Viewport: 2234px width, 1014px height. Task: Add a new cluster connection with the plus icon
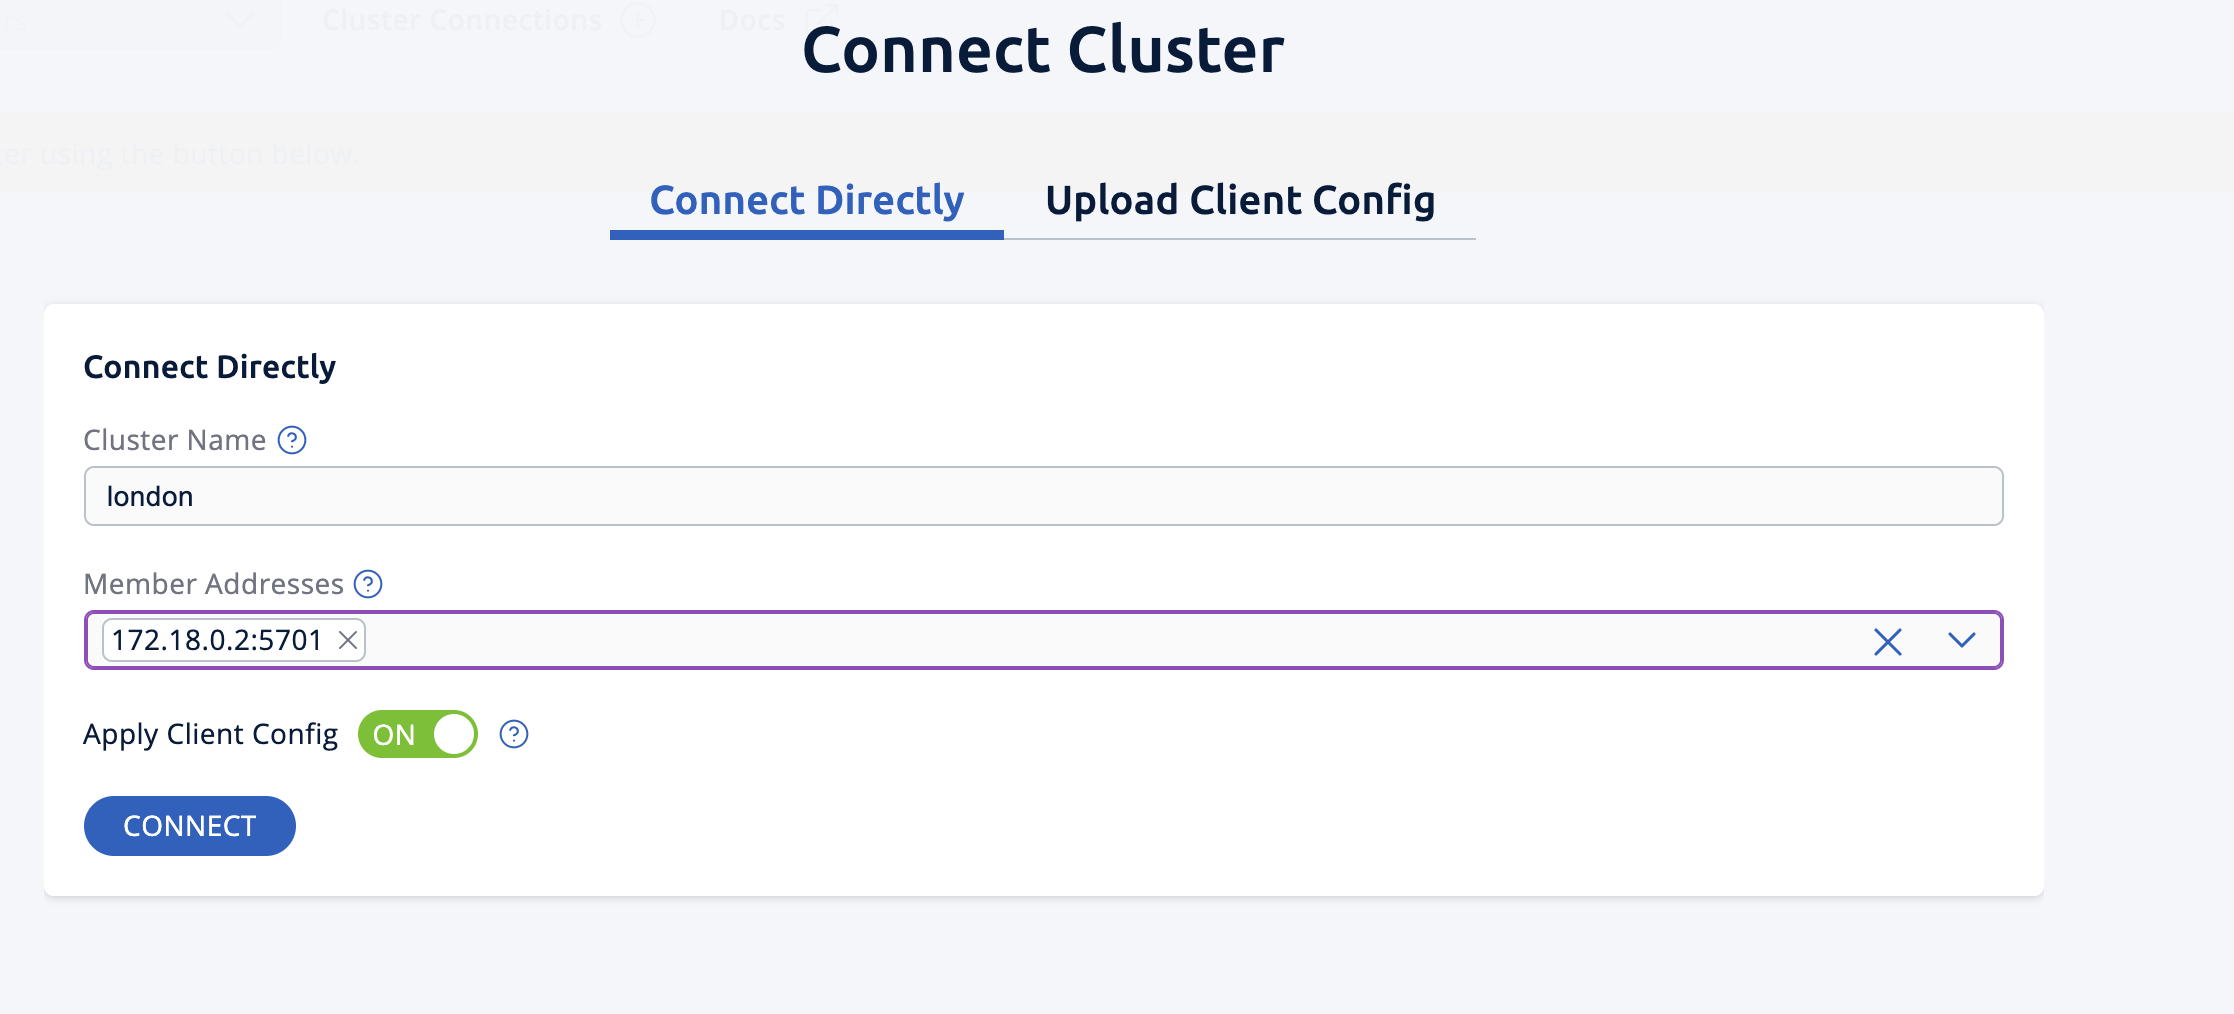639,19
